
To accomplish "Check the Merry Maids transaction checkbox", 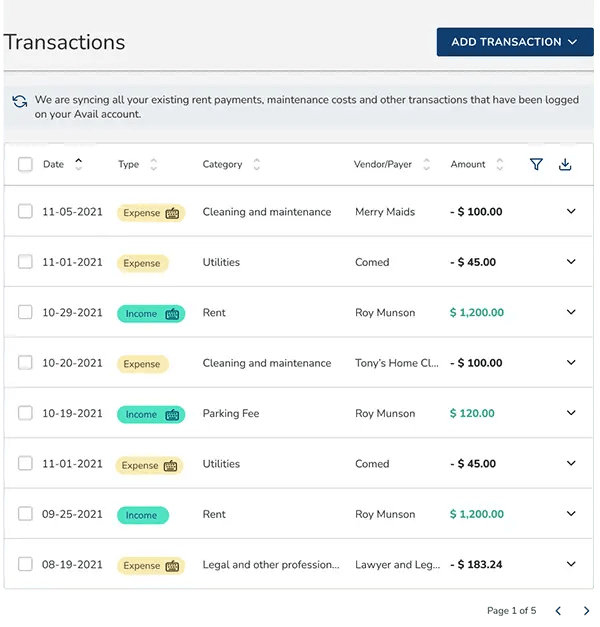I will [x=25, y=212].
